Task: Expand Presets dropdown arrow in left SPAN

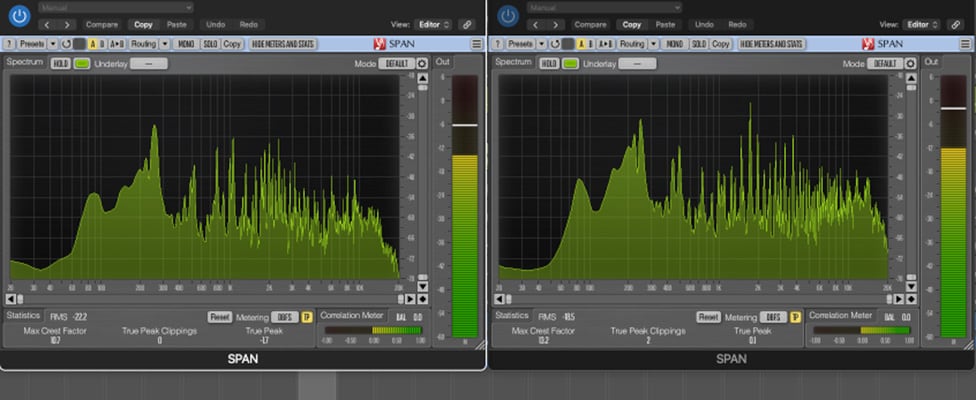Action: click(x=52, y=44)
